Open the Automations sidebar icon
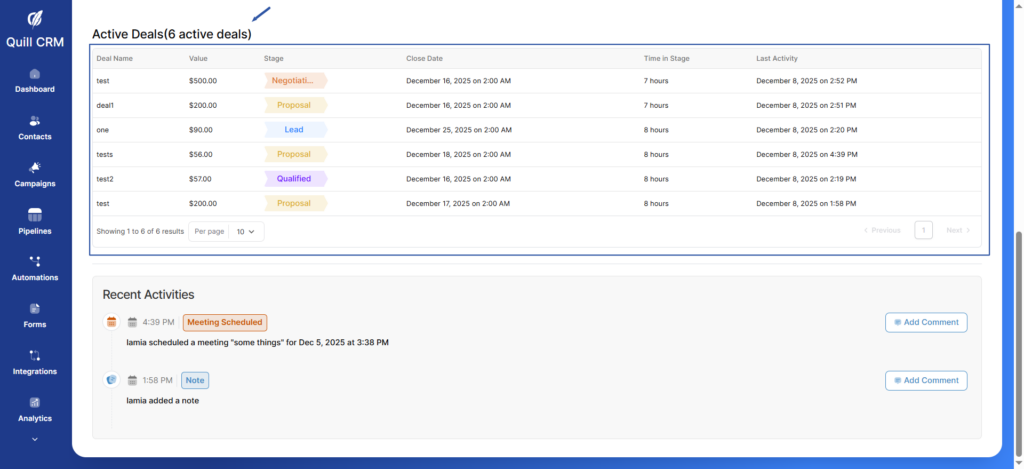This screenshot has height=469, width=1024. (x=35, y=261)
